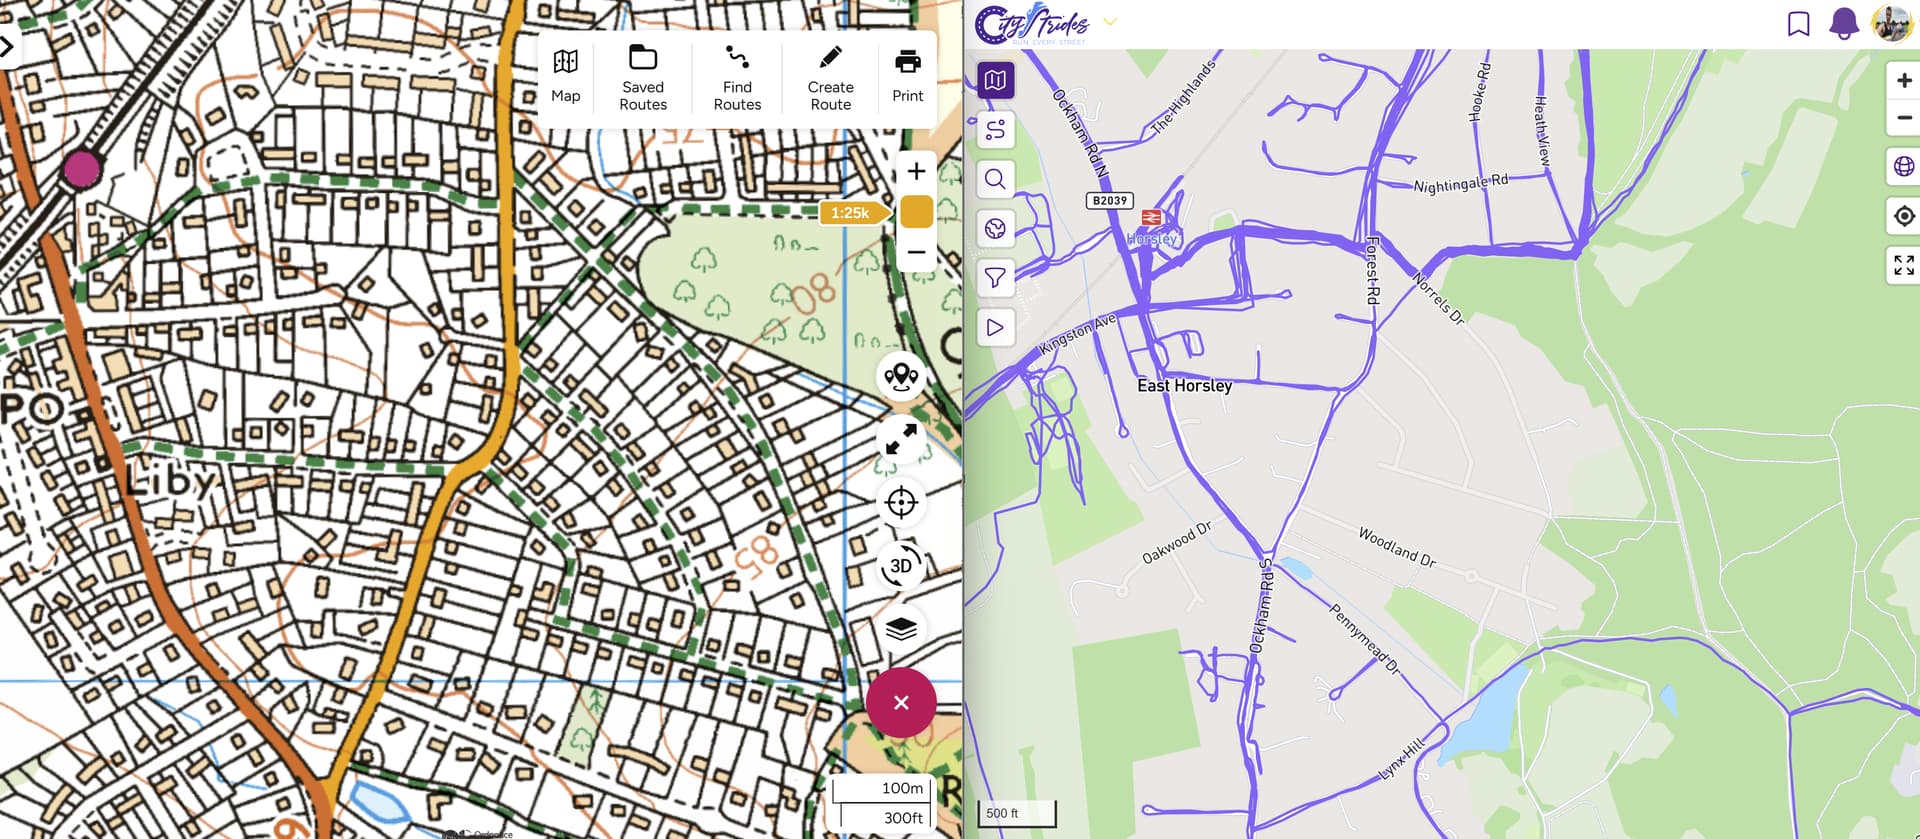This screenshot has width=1920, height=839.
Task: Open the map layers selector
Action: (901, 629)
